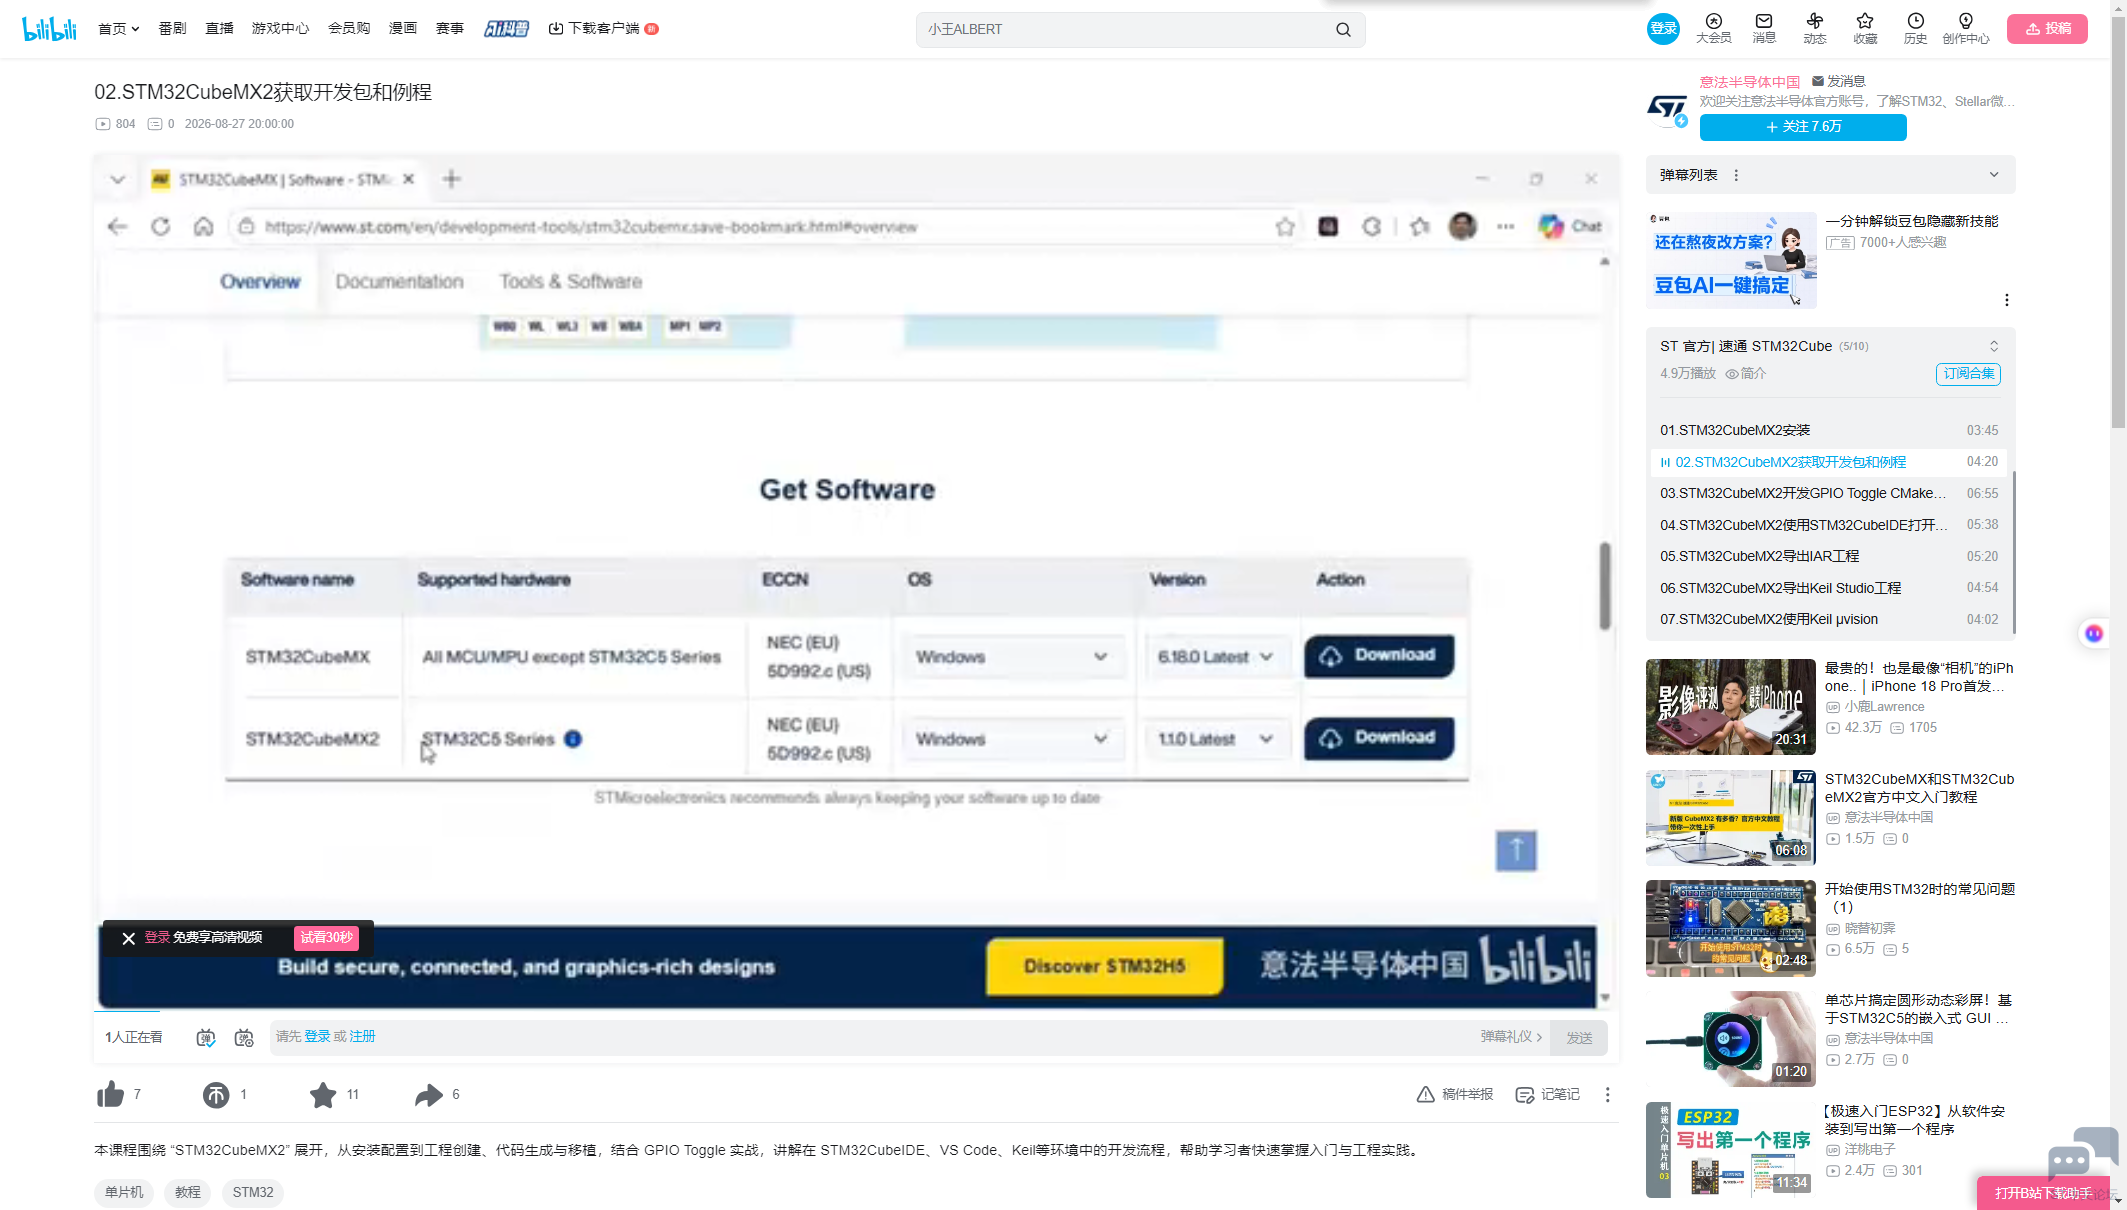Play 07.STM32CubeMX2使用Keil μvision episode

click(x=1829, y=620)
